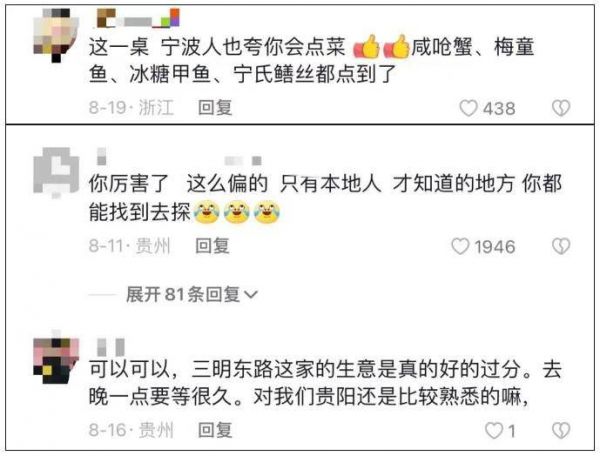Screen dimensions: 600x456
Task: Expand 展开81条回复 replies
Action: pos(191,295)
